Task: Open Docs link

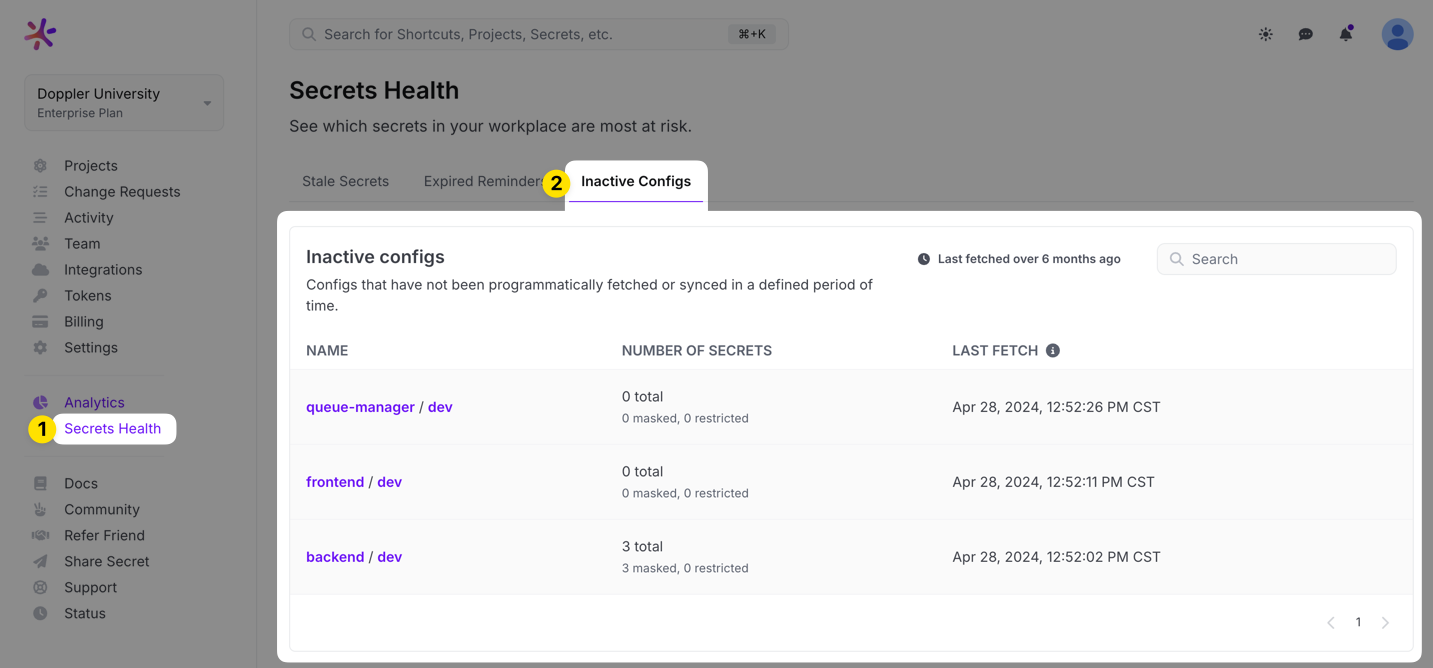Action: coord(81,484)
